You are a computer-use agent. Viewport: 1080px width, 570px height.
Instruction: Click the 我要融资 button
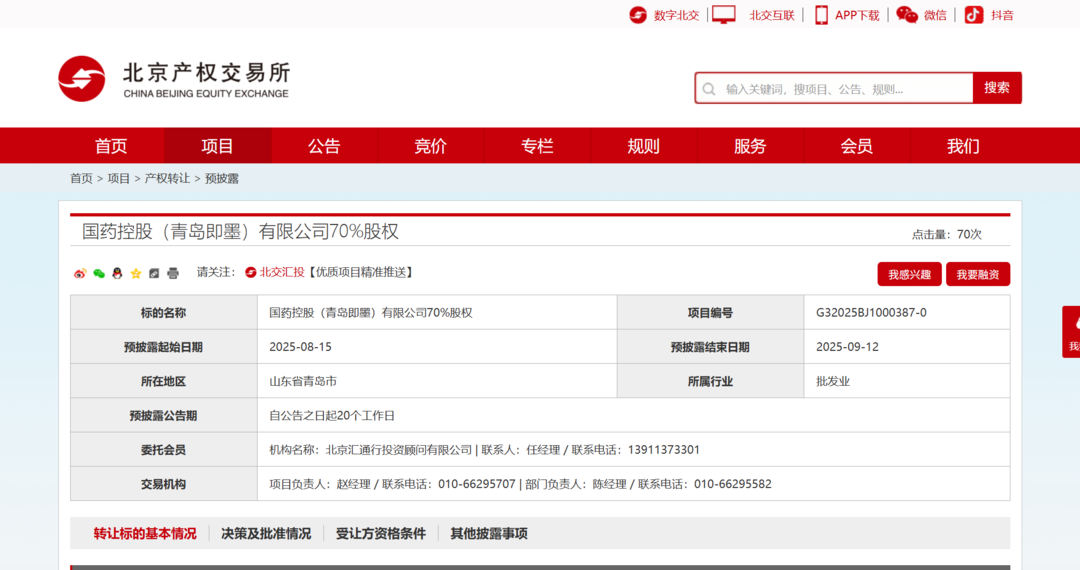point(978,275)
